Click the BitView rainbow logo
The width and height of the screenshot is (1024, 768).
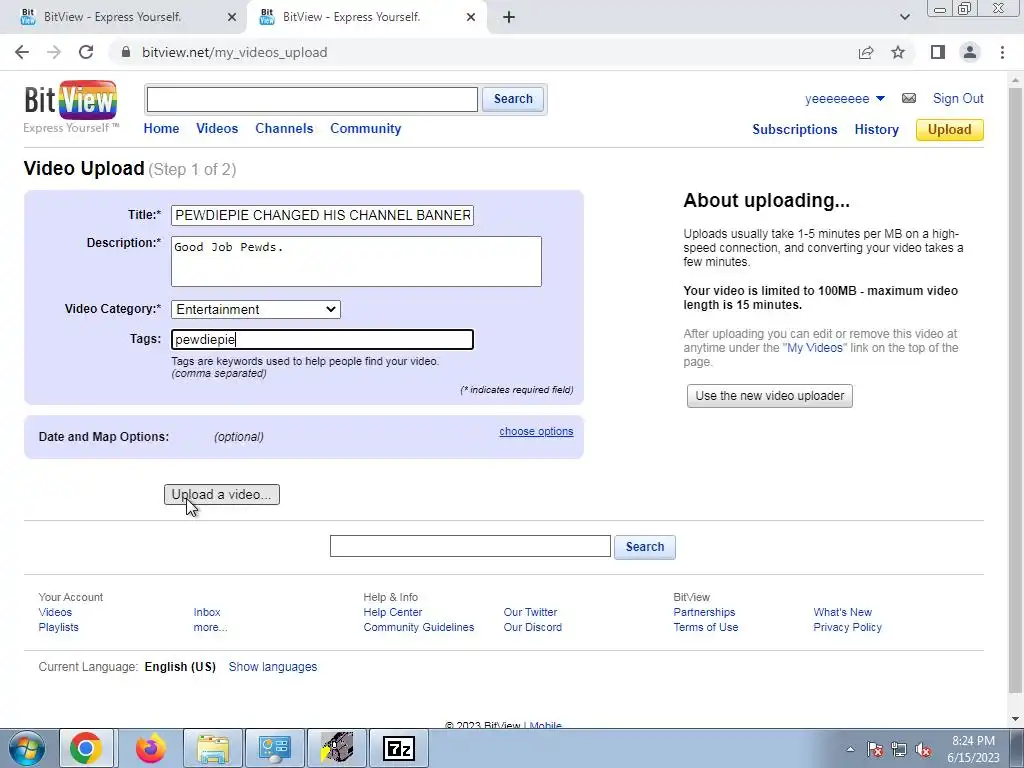coord(71,101)
